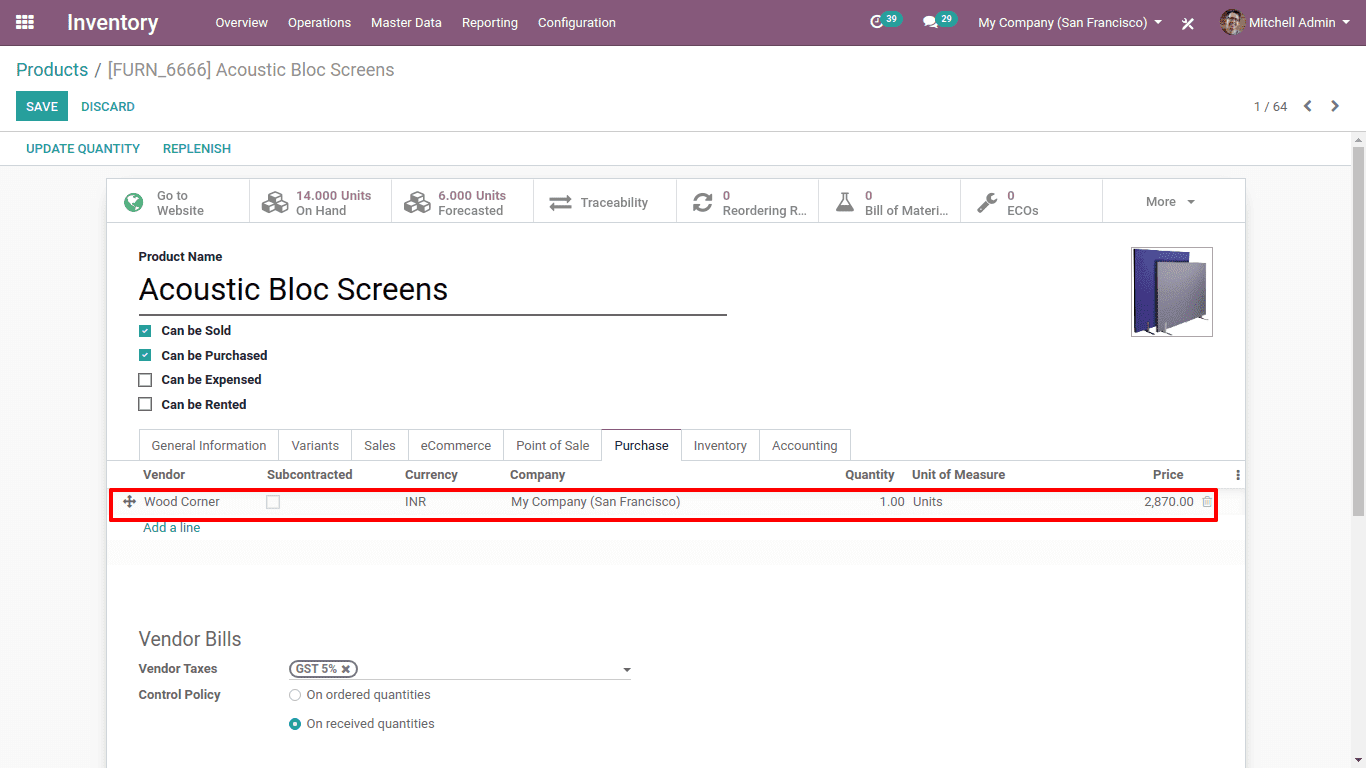Click the Acoustic Bloc Screens product image
1366x768 pixels.
1172,292
